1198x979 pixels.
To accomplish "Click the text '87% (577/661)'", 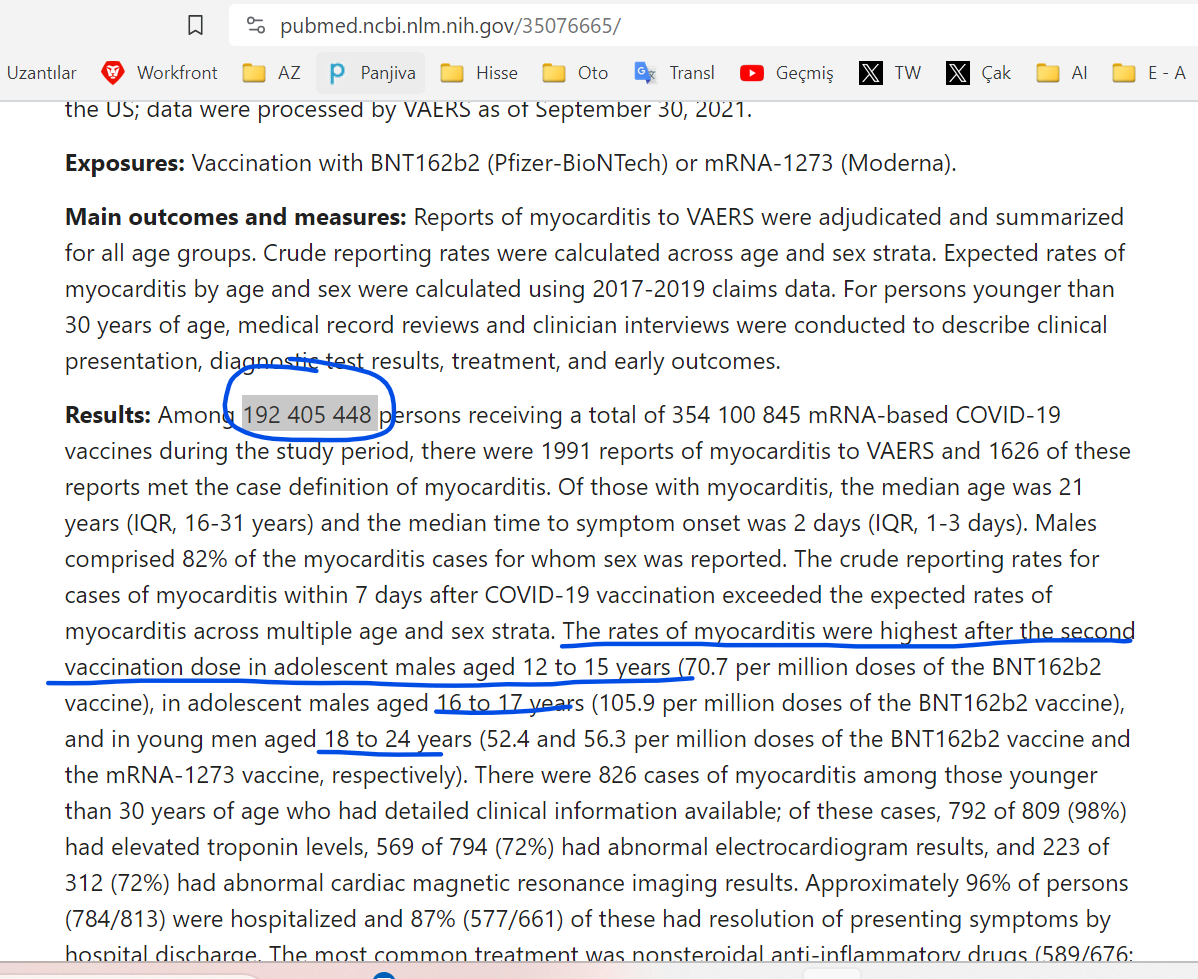I will point(487,919).
